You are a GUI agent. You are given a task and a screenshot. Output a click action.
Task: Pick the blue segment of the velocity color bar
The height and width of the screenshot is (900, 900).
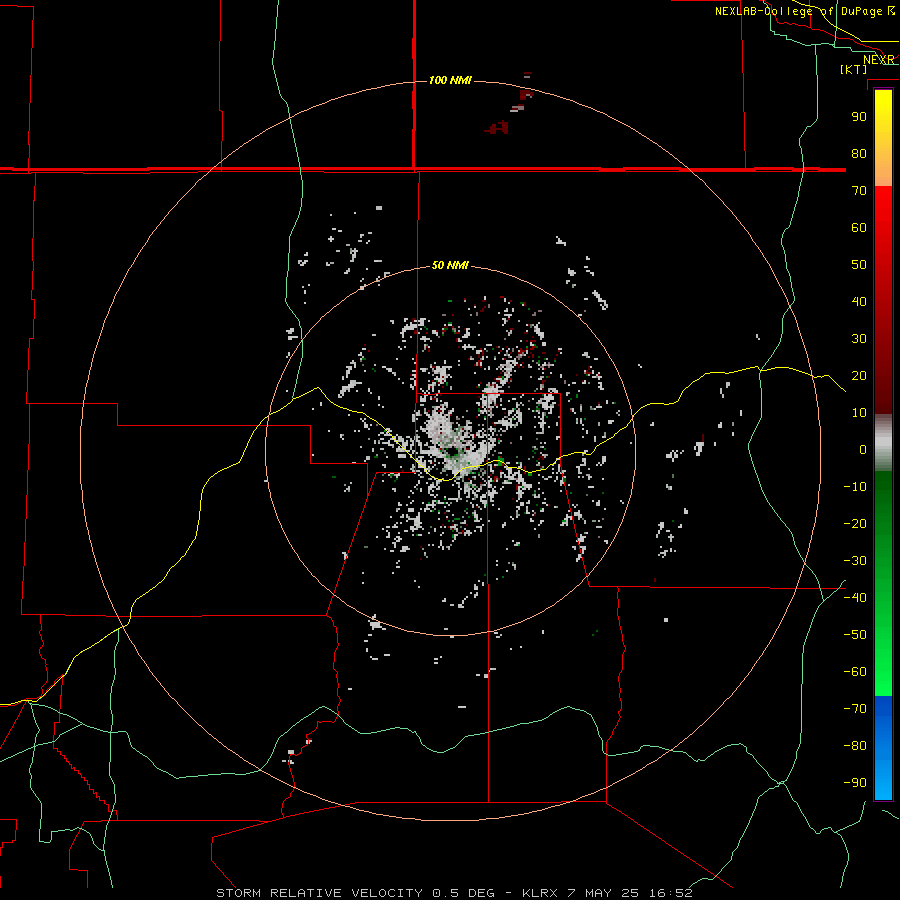click(x=883, y=748)
